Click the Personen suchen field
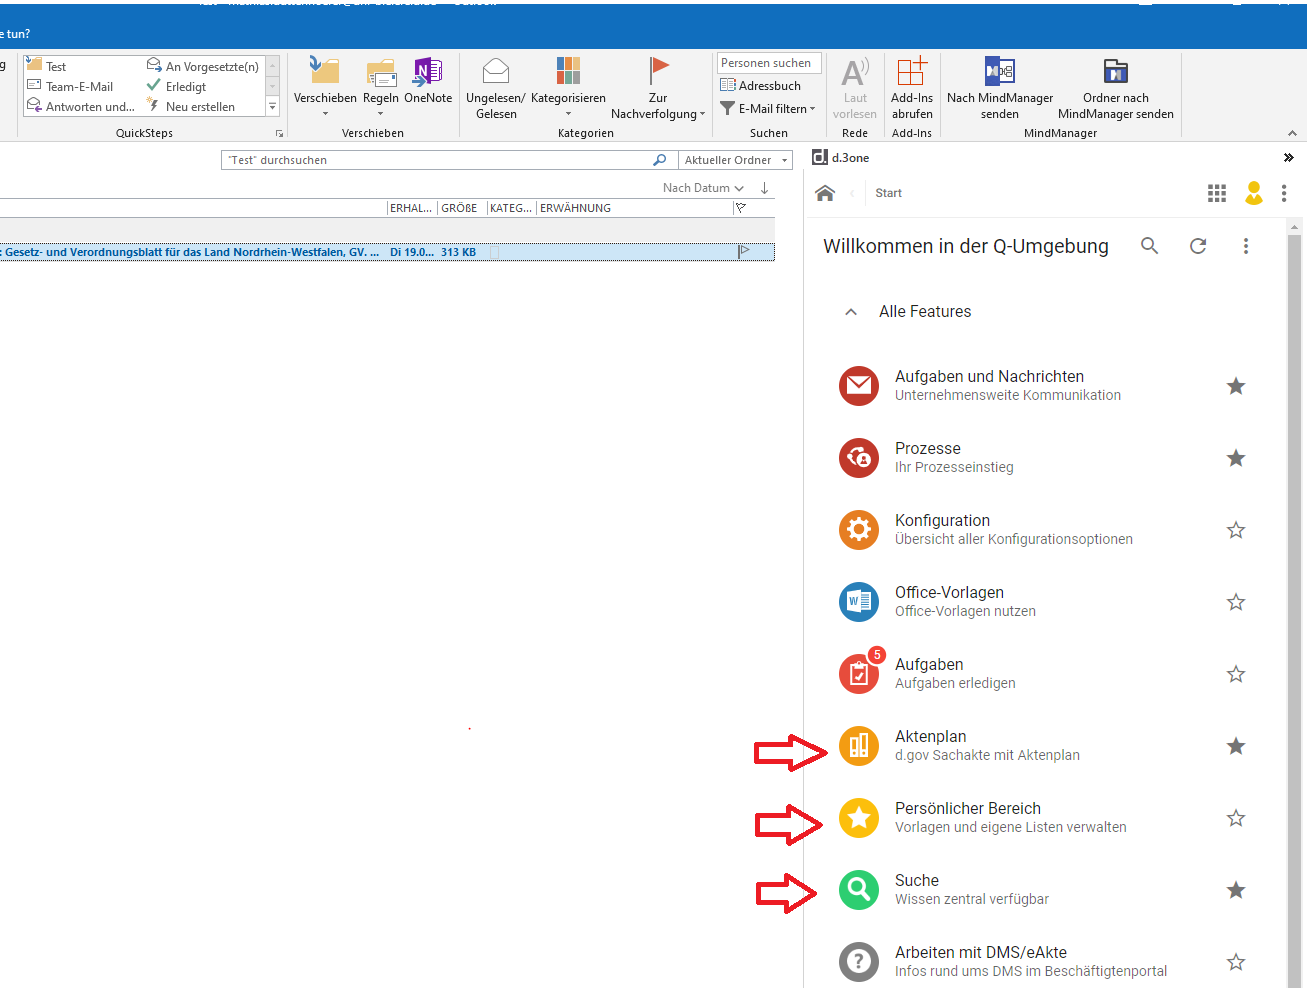Screen dimensions: 1307x988 (769, 63)
